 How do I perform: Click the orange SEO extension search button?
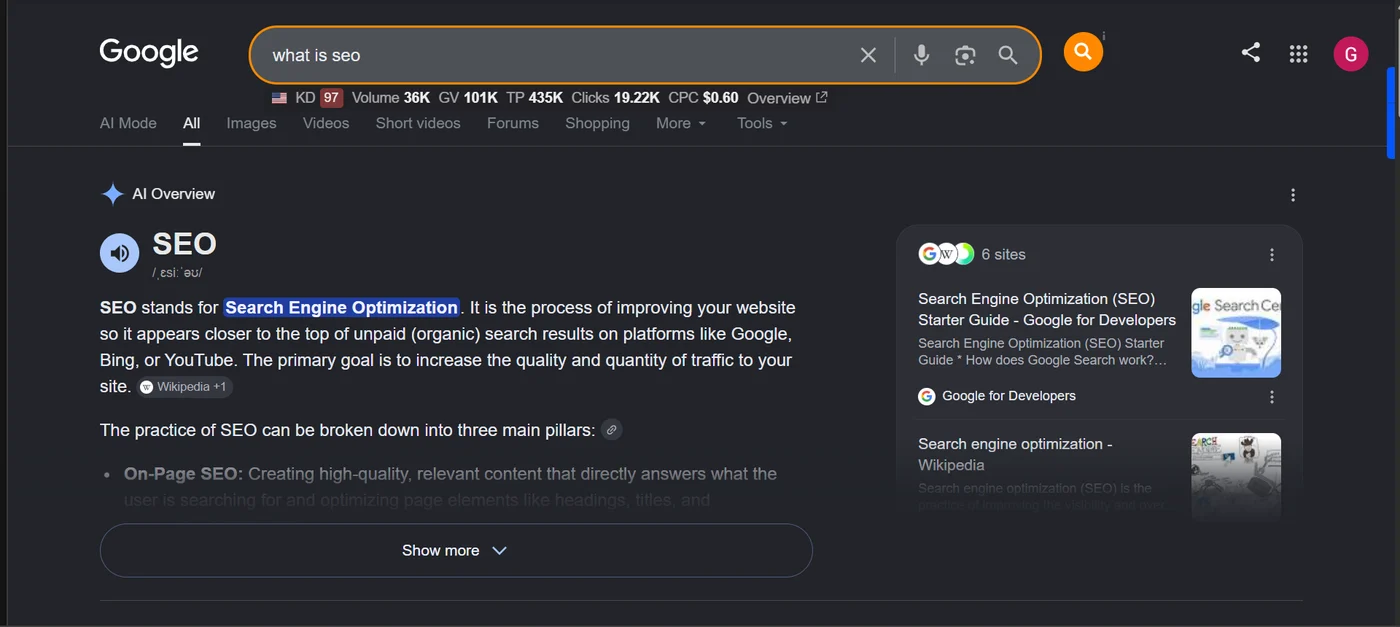[1083, 51]
